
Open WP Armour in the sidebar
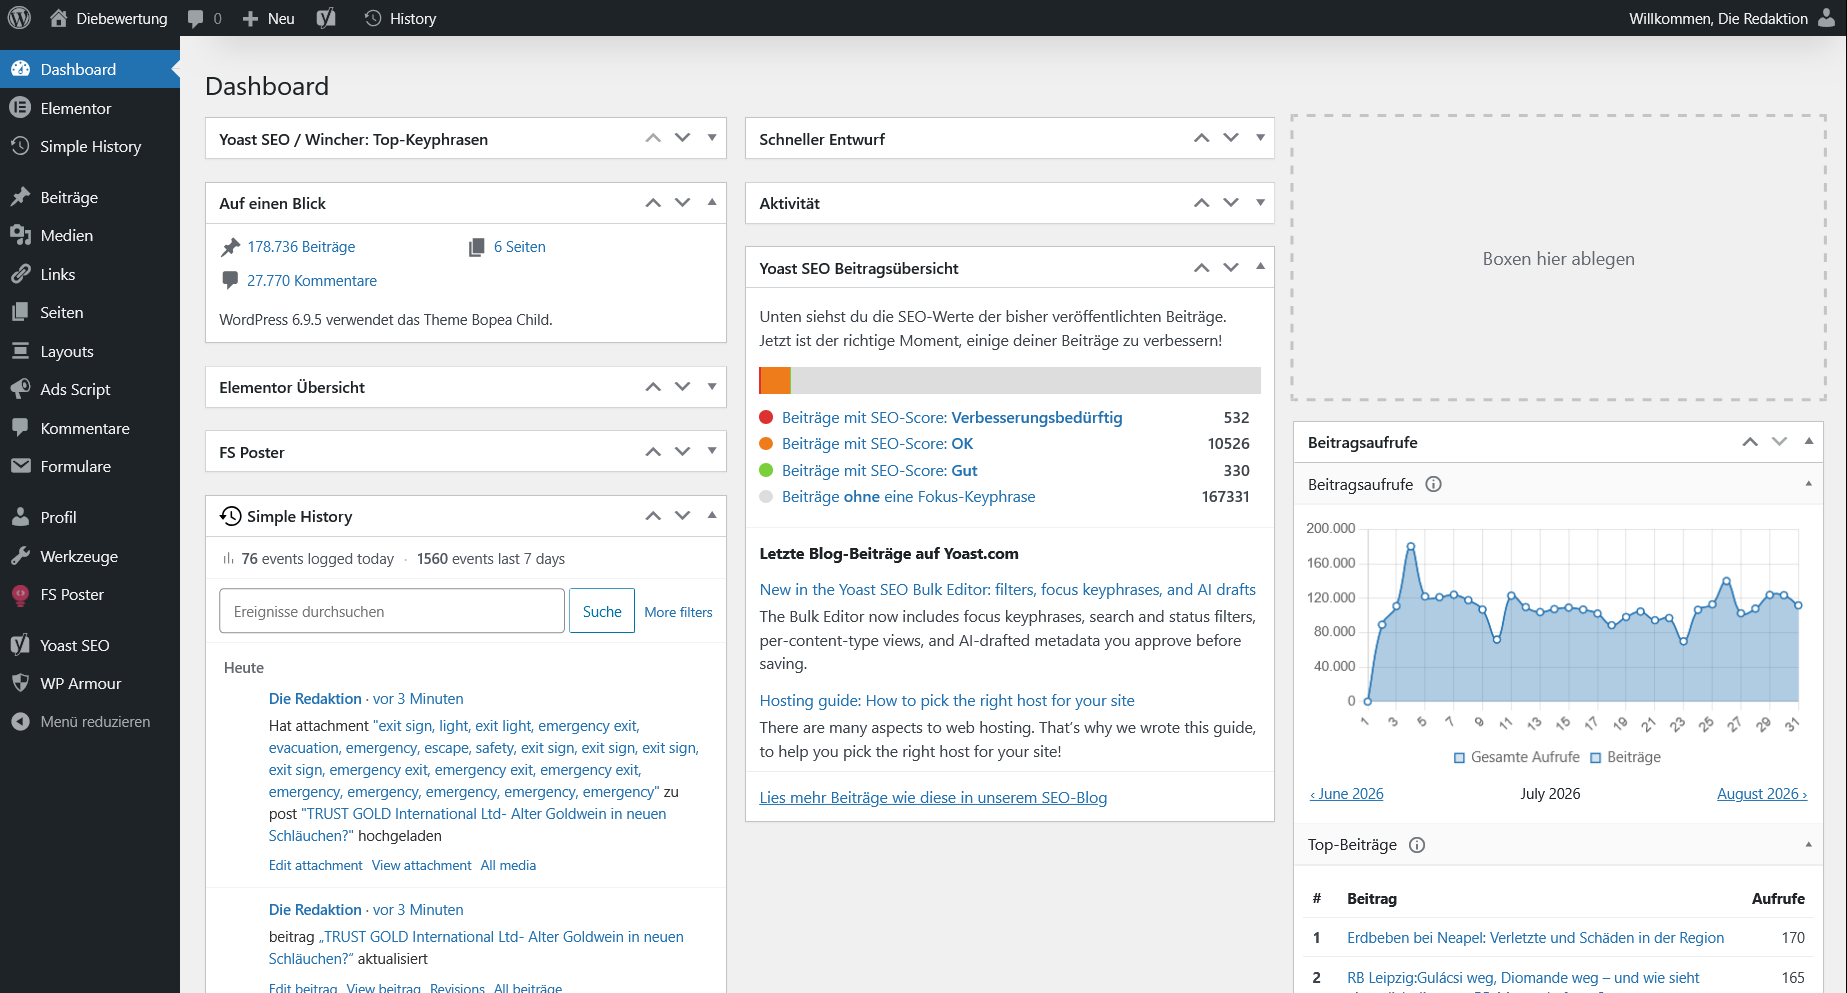(90, 683)
